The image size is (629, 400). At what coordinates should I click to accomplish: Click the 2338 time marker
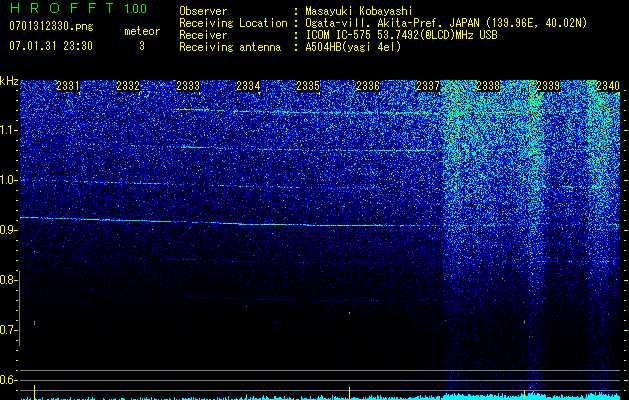tap(488, 85)
